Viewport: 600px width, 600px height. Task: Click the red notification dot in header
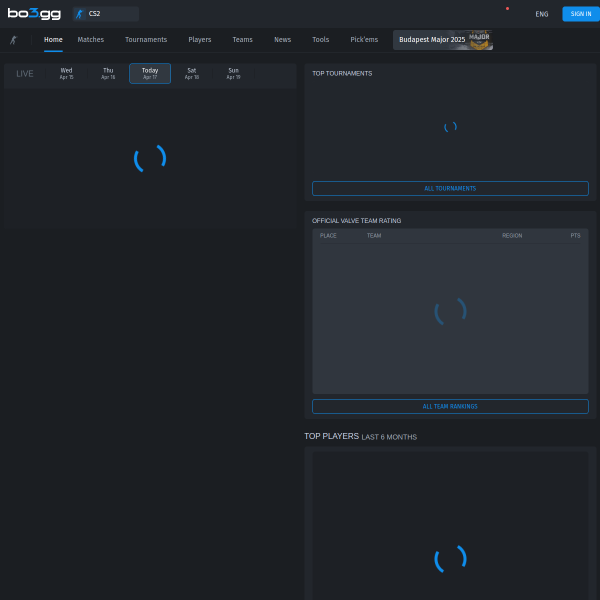point(507,8)
